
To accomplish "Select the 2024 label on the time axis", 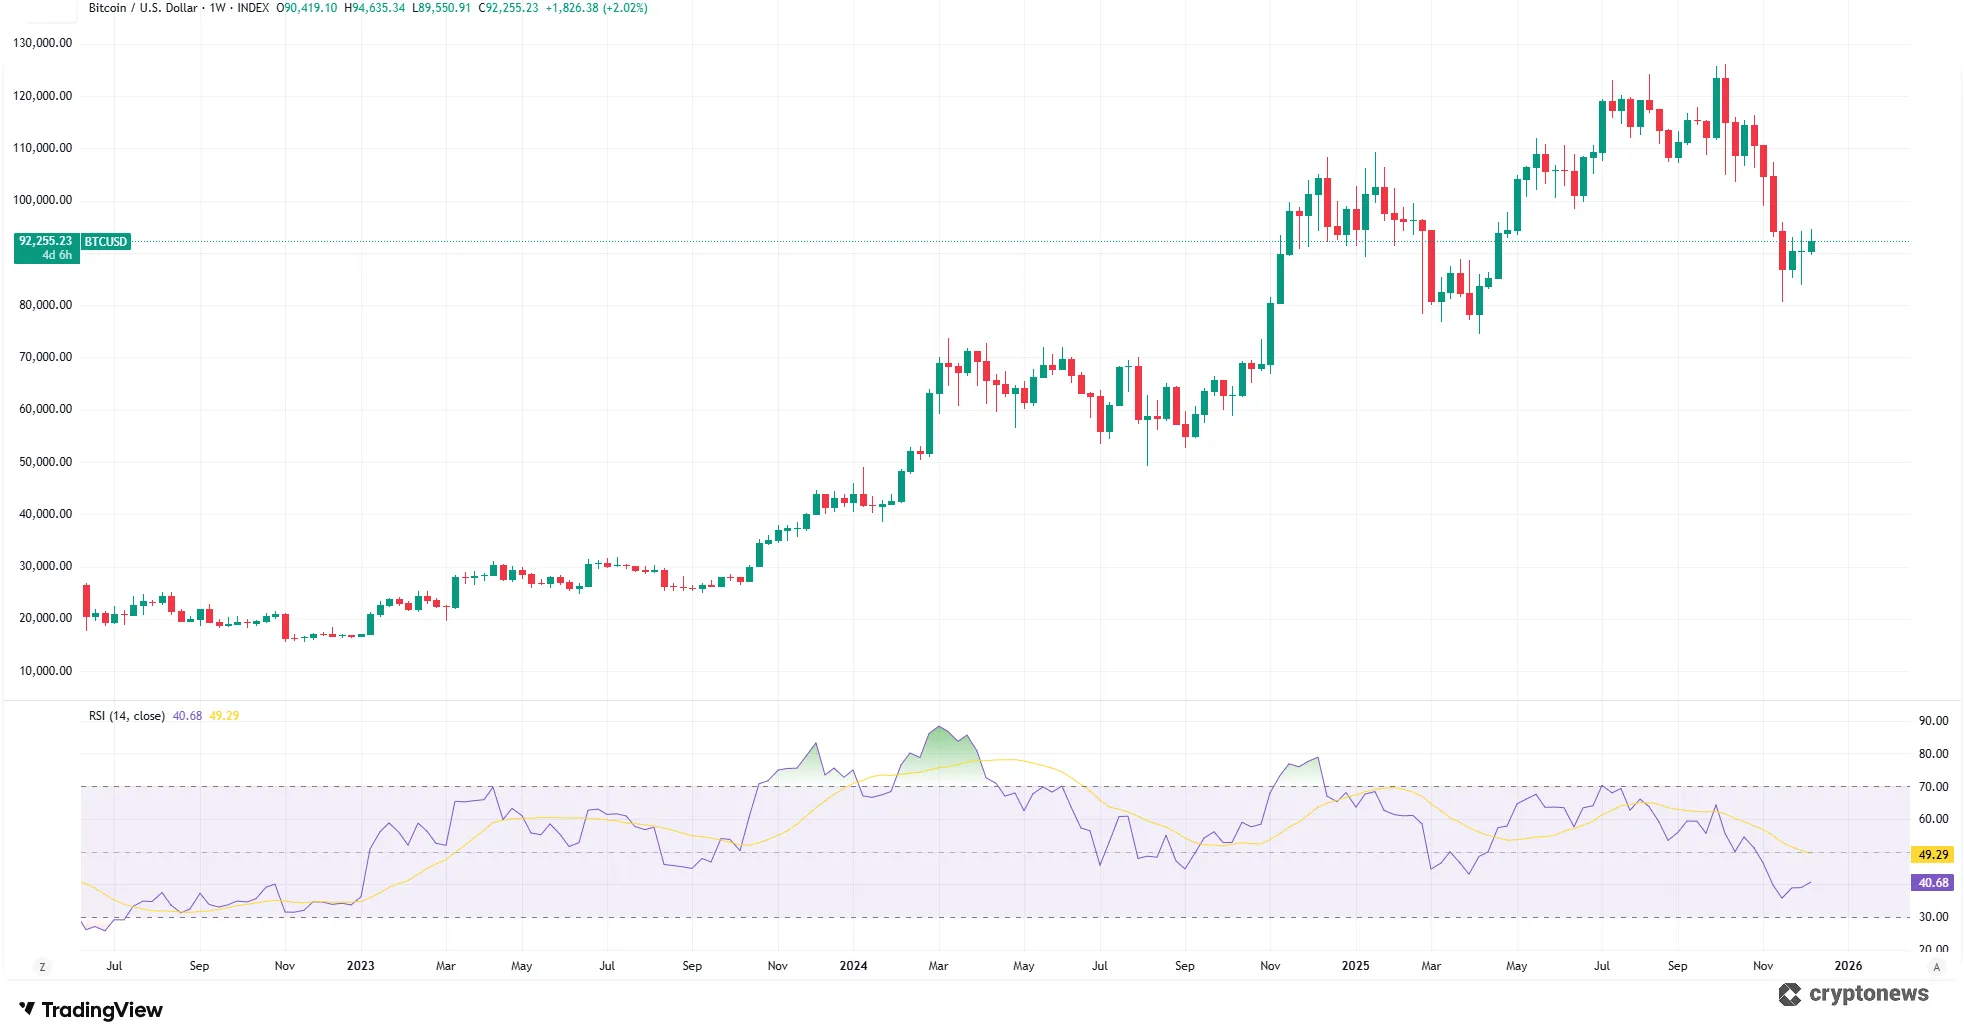I will click(x=852, y=966).
